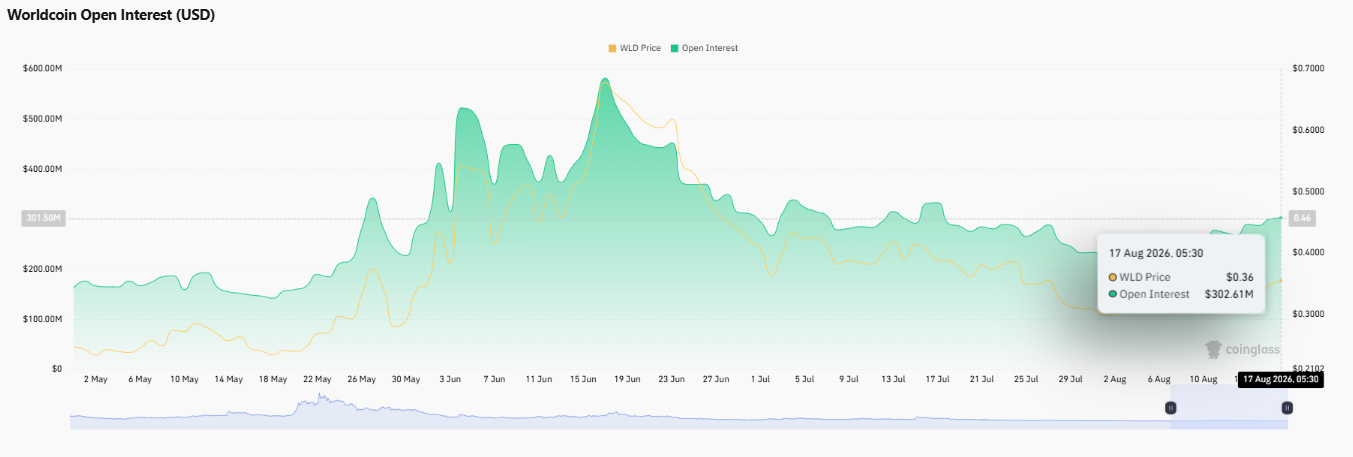Click the 2 May date label
Image resolution: width=1353 pixels, height=457 pixels.
96,380
